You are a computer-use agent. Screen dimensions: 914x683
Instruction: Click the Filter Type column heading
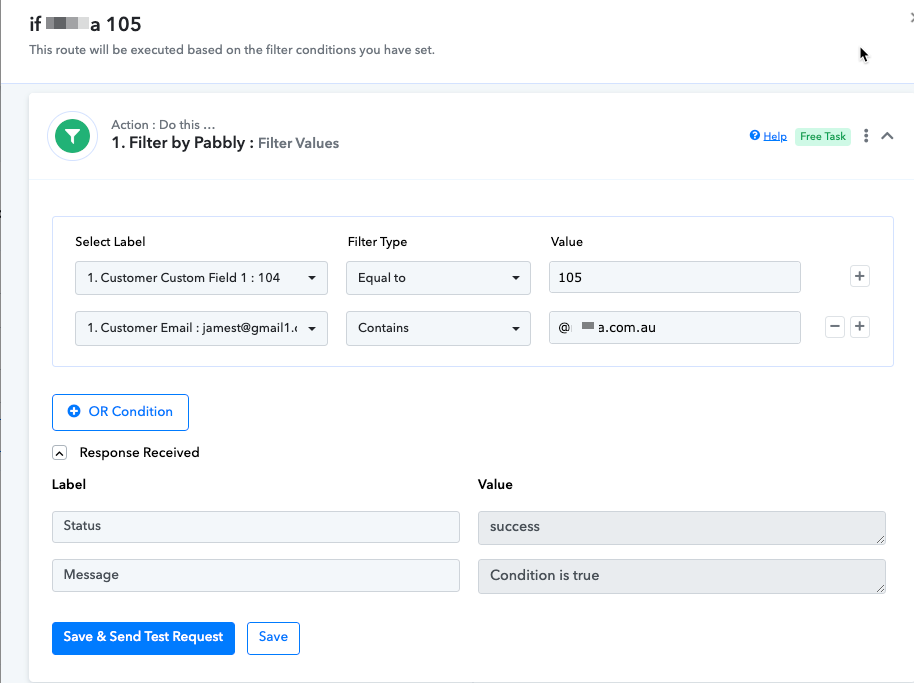[x=377, y=242]
